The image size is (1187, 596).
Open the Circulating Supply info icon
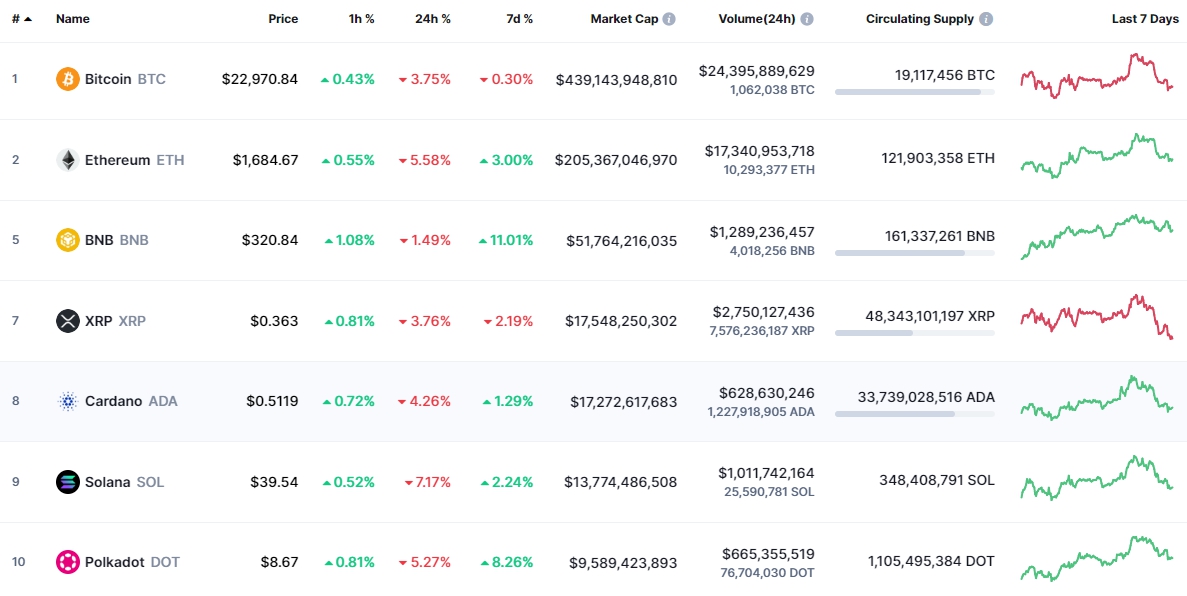click(986, 19)
